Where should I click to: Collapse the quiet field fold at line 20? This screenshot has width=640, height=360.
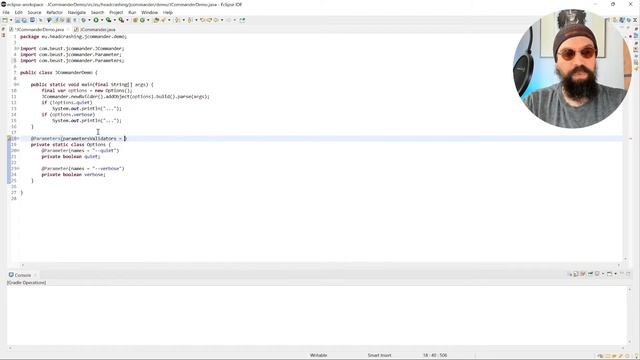(18, 150)
